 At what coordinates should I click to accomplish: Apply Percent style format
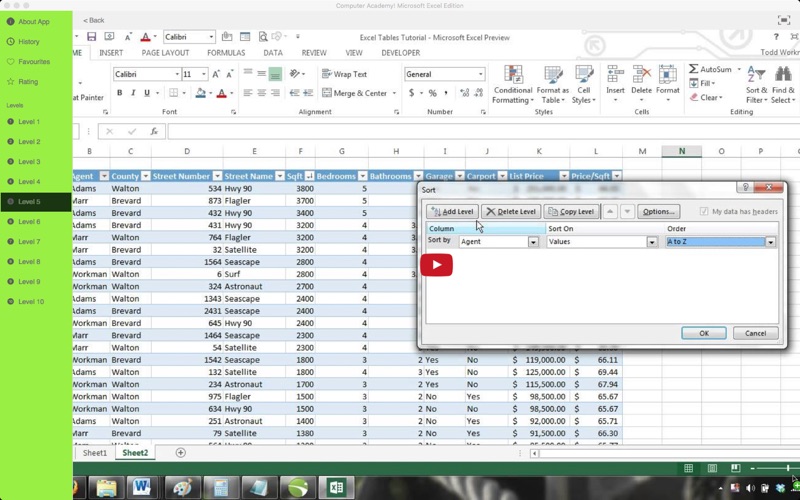click(433, 93)
